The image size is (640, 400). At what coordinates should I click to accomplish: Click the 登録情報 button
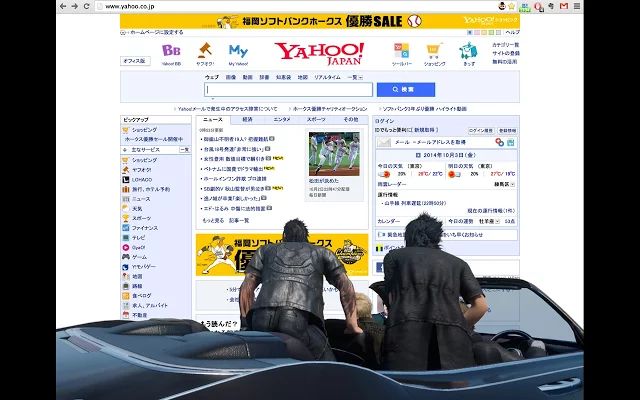click(x=507, y=131)
